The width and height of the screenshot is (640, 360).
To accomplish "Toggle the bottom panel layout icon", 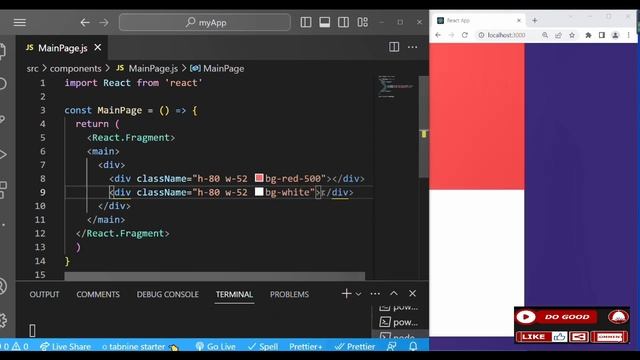I will click(x=324, y=22).
